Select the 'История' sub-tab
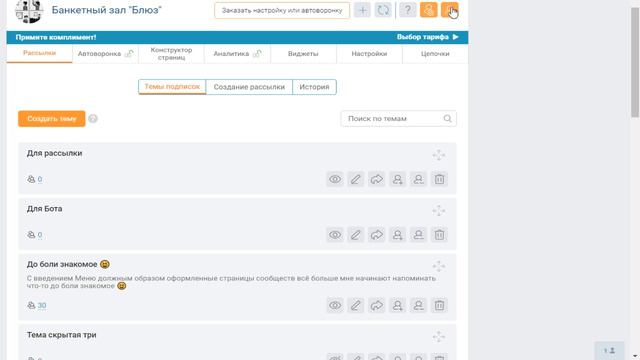The image size is (640, 360). (314, 87)
